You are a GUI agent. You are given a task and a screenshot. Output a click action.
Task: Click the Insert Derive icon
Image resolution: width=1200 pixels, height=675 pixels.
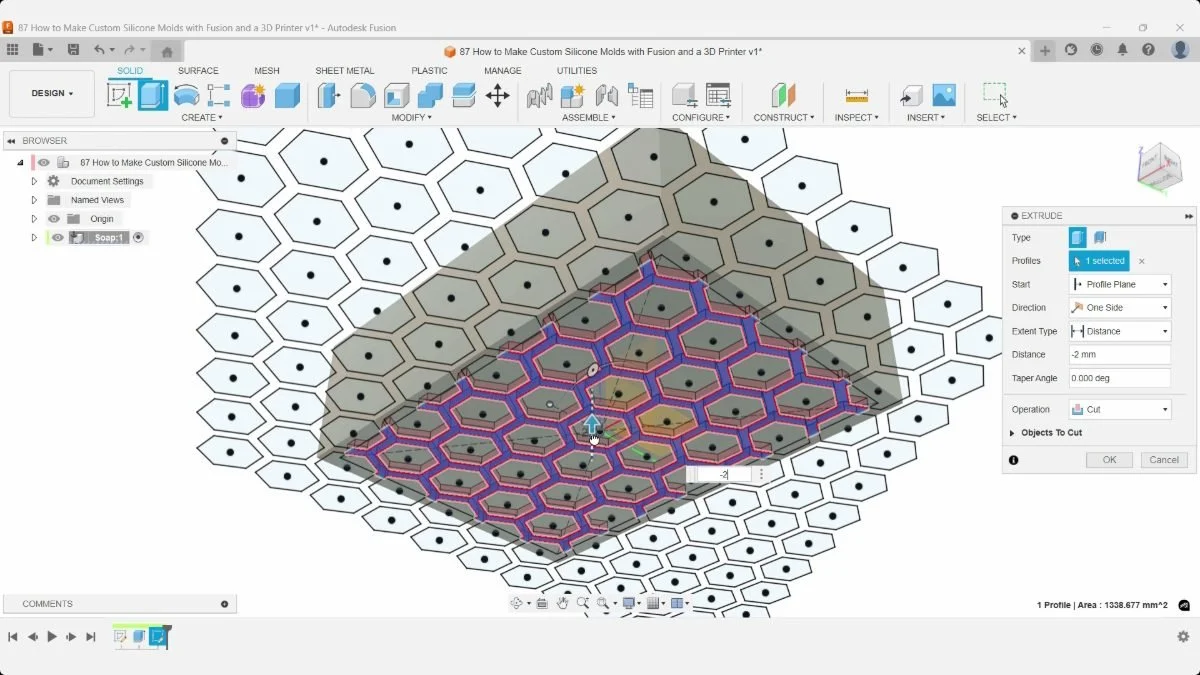click(911, 95)
